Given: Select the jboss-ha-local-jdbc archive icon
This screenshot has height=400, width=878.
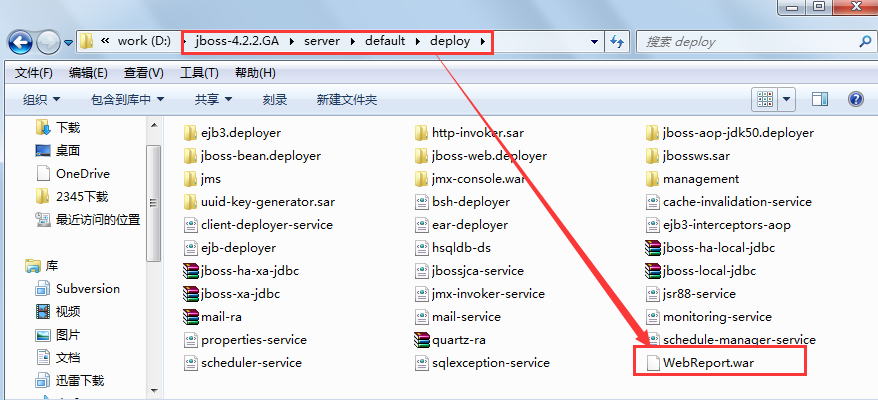Looking at the screenshot, I should (653, 248).
